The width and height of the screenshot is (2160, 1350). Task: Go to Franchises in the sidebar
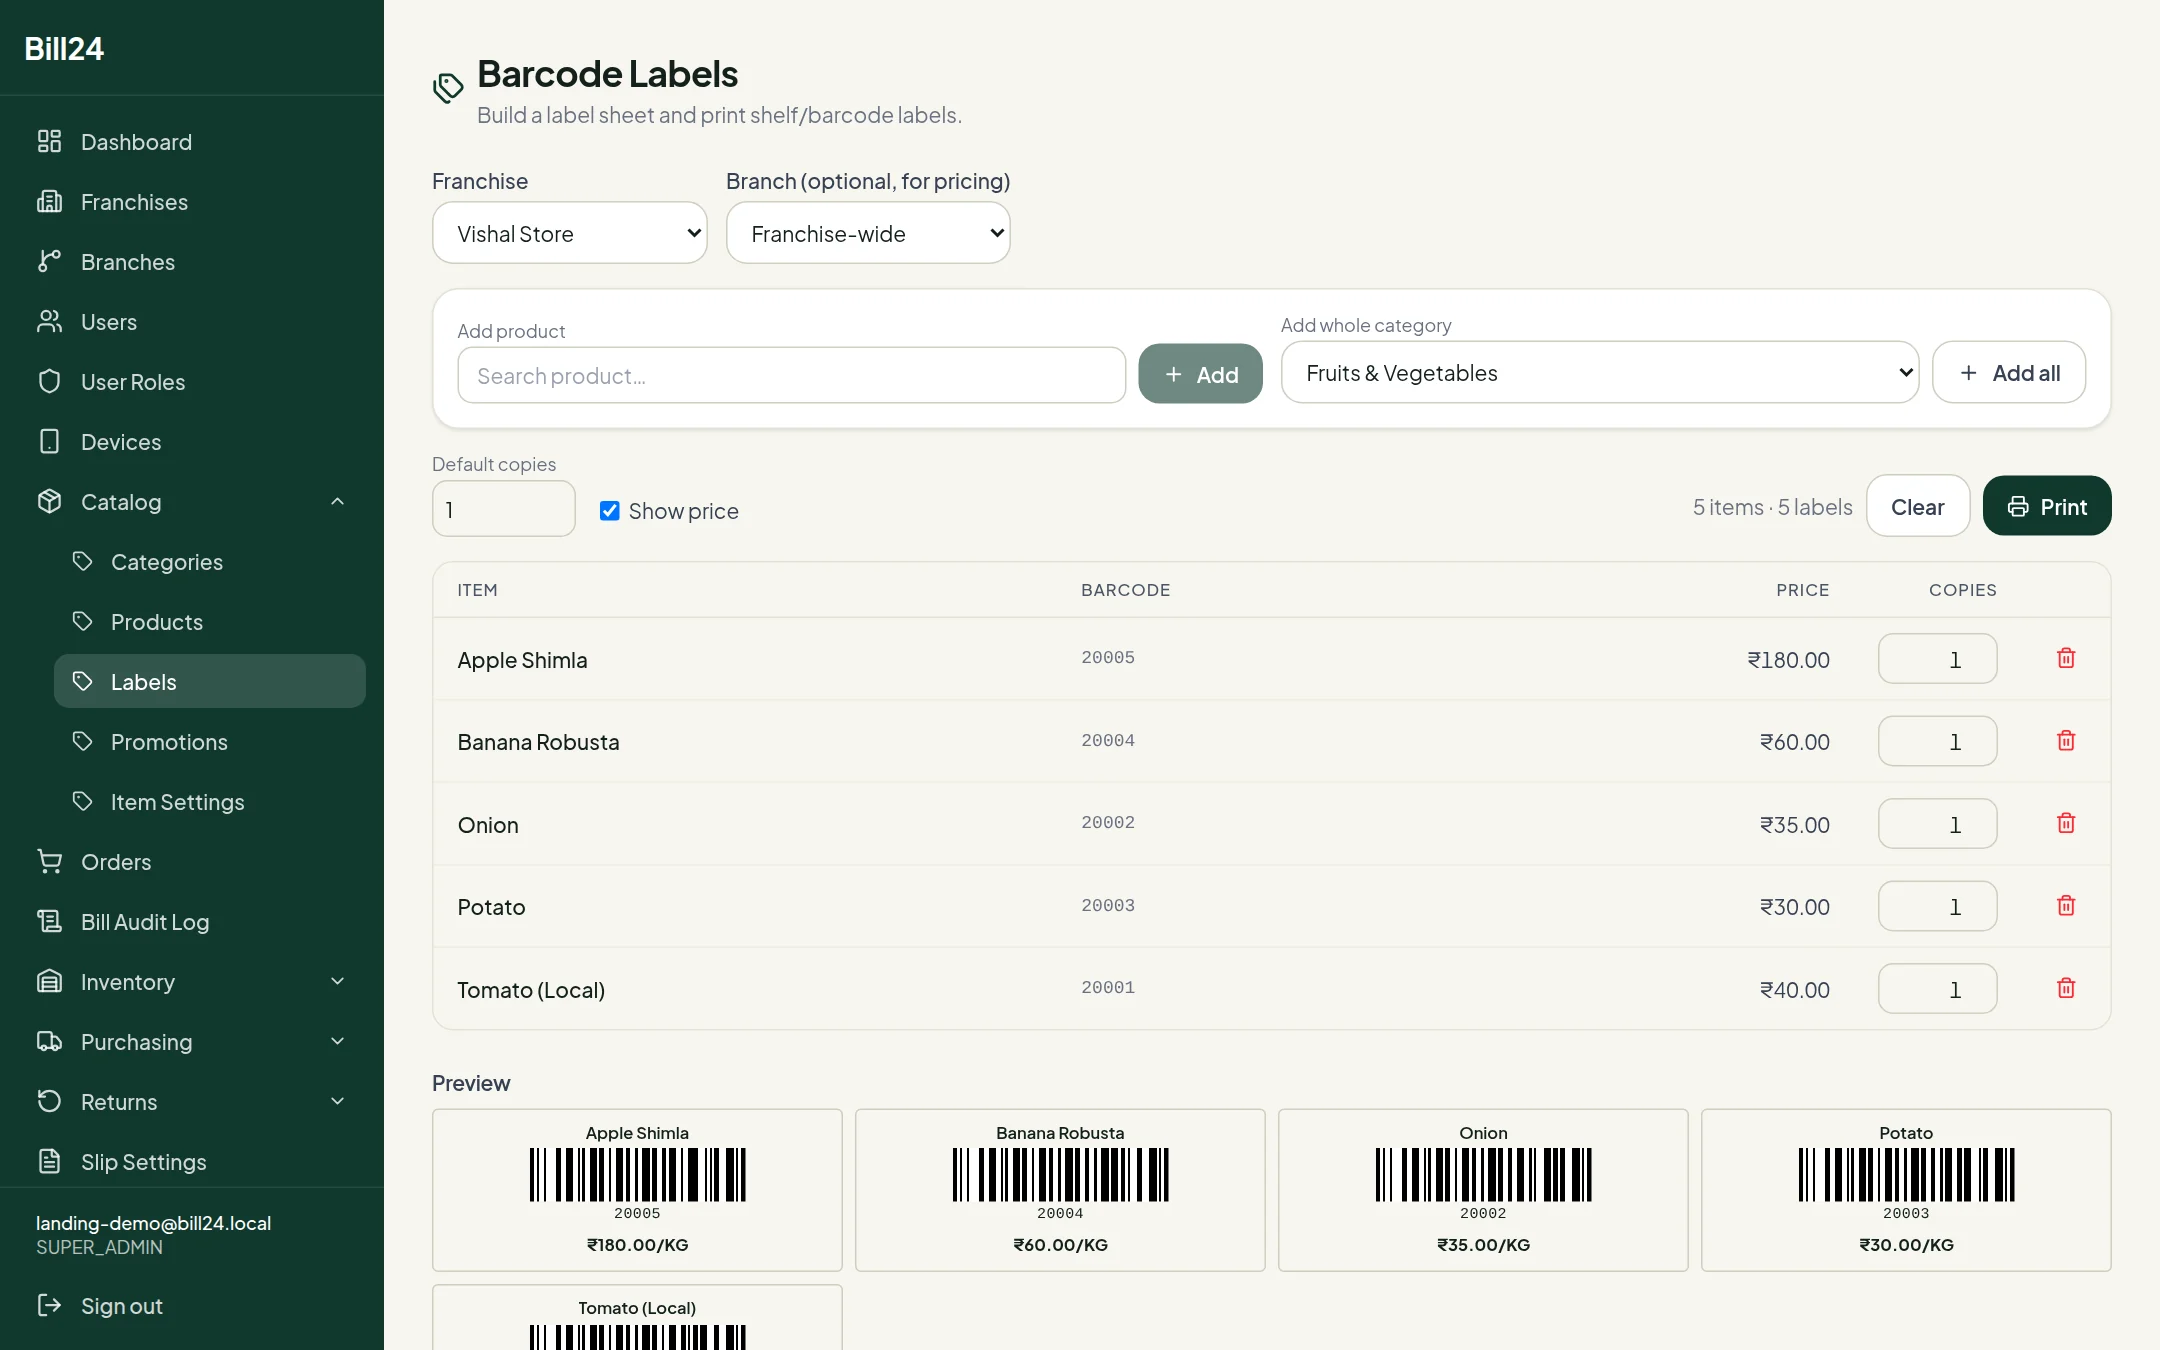(x=192, y=201)
